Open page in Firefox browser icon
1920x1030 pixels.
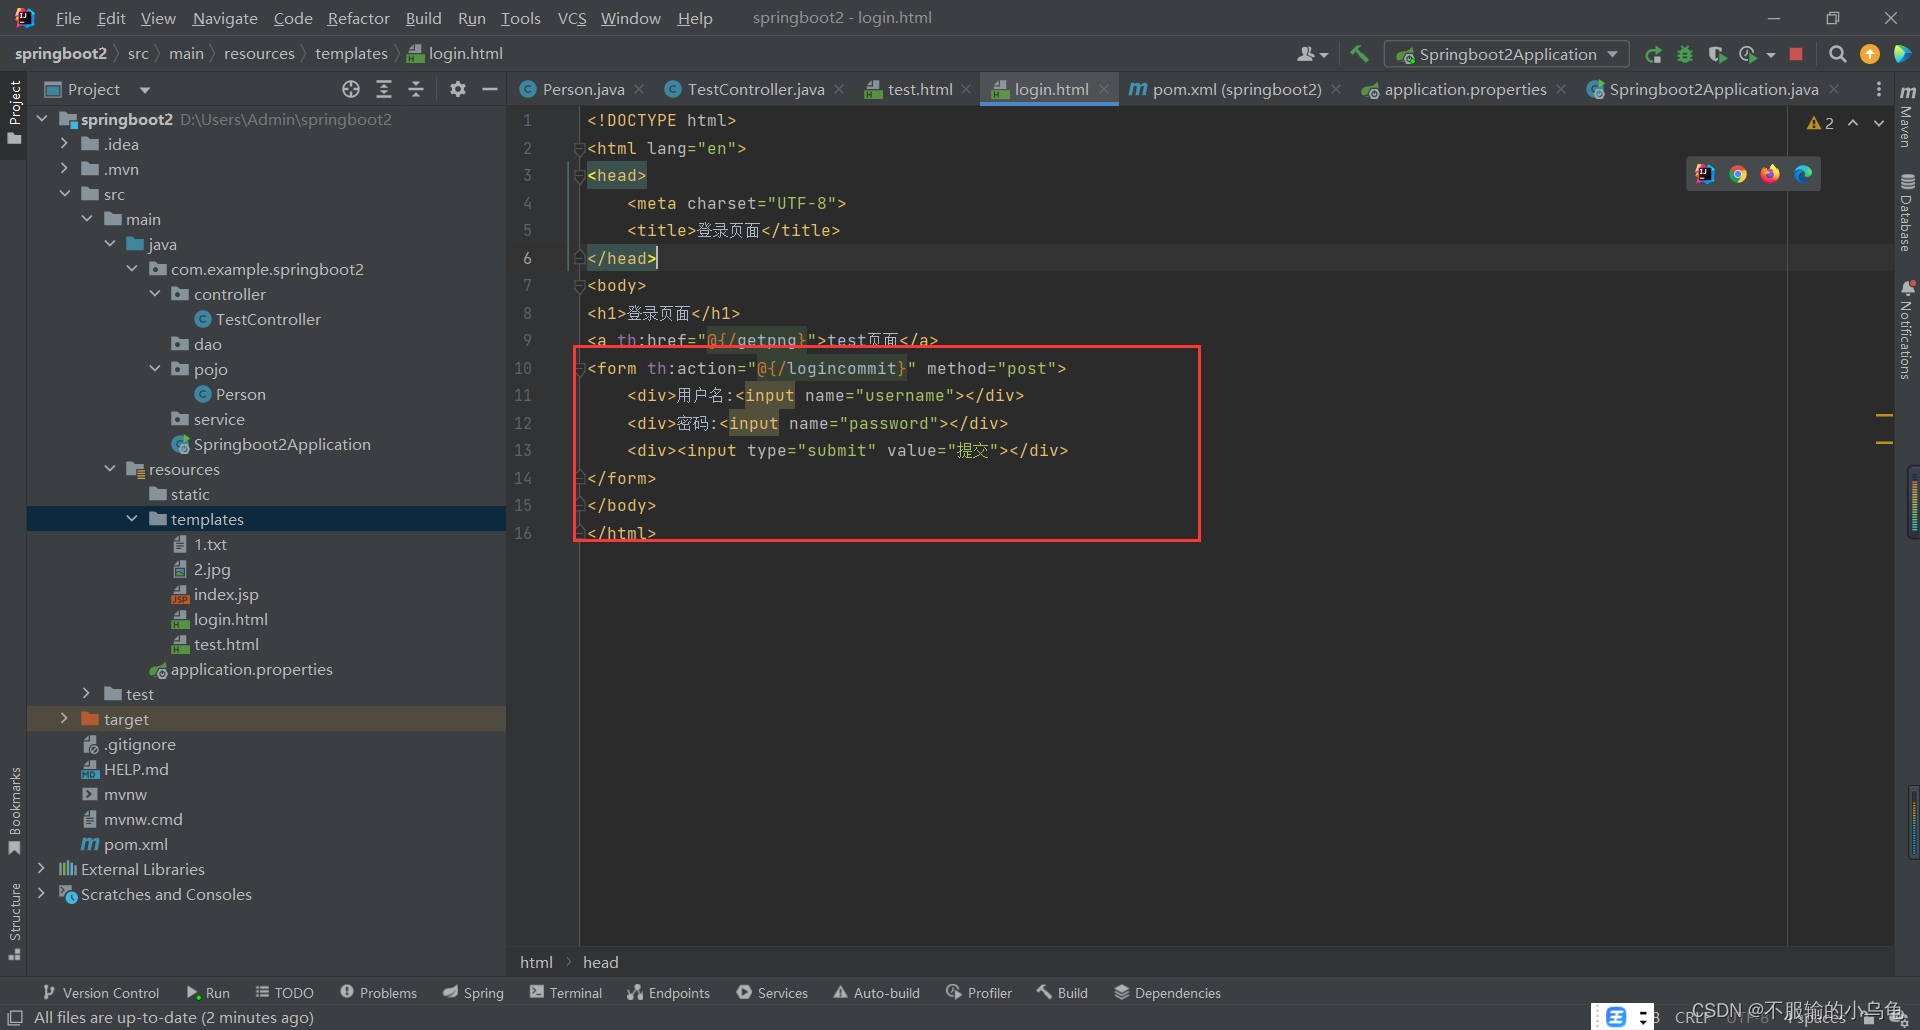click(1770, 174)
